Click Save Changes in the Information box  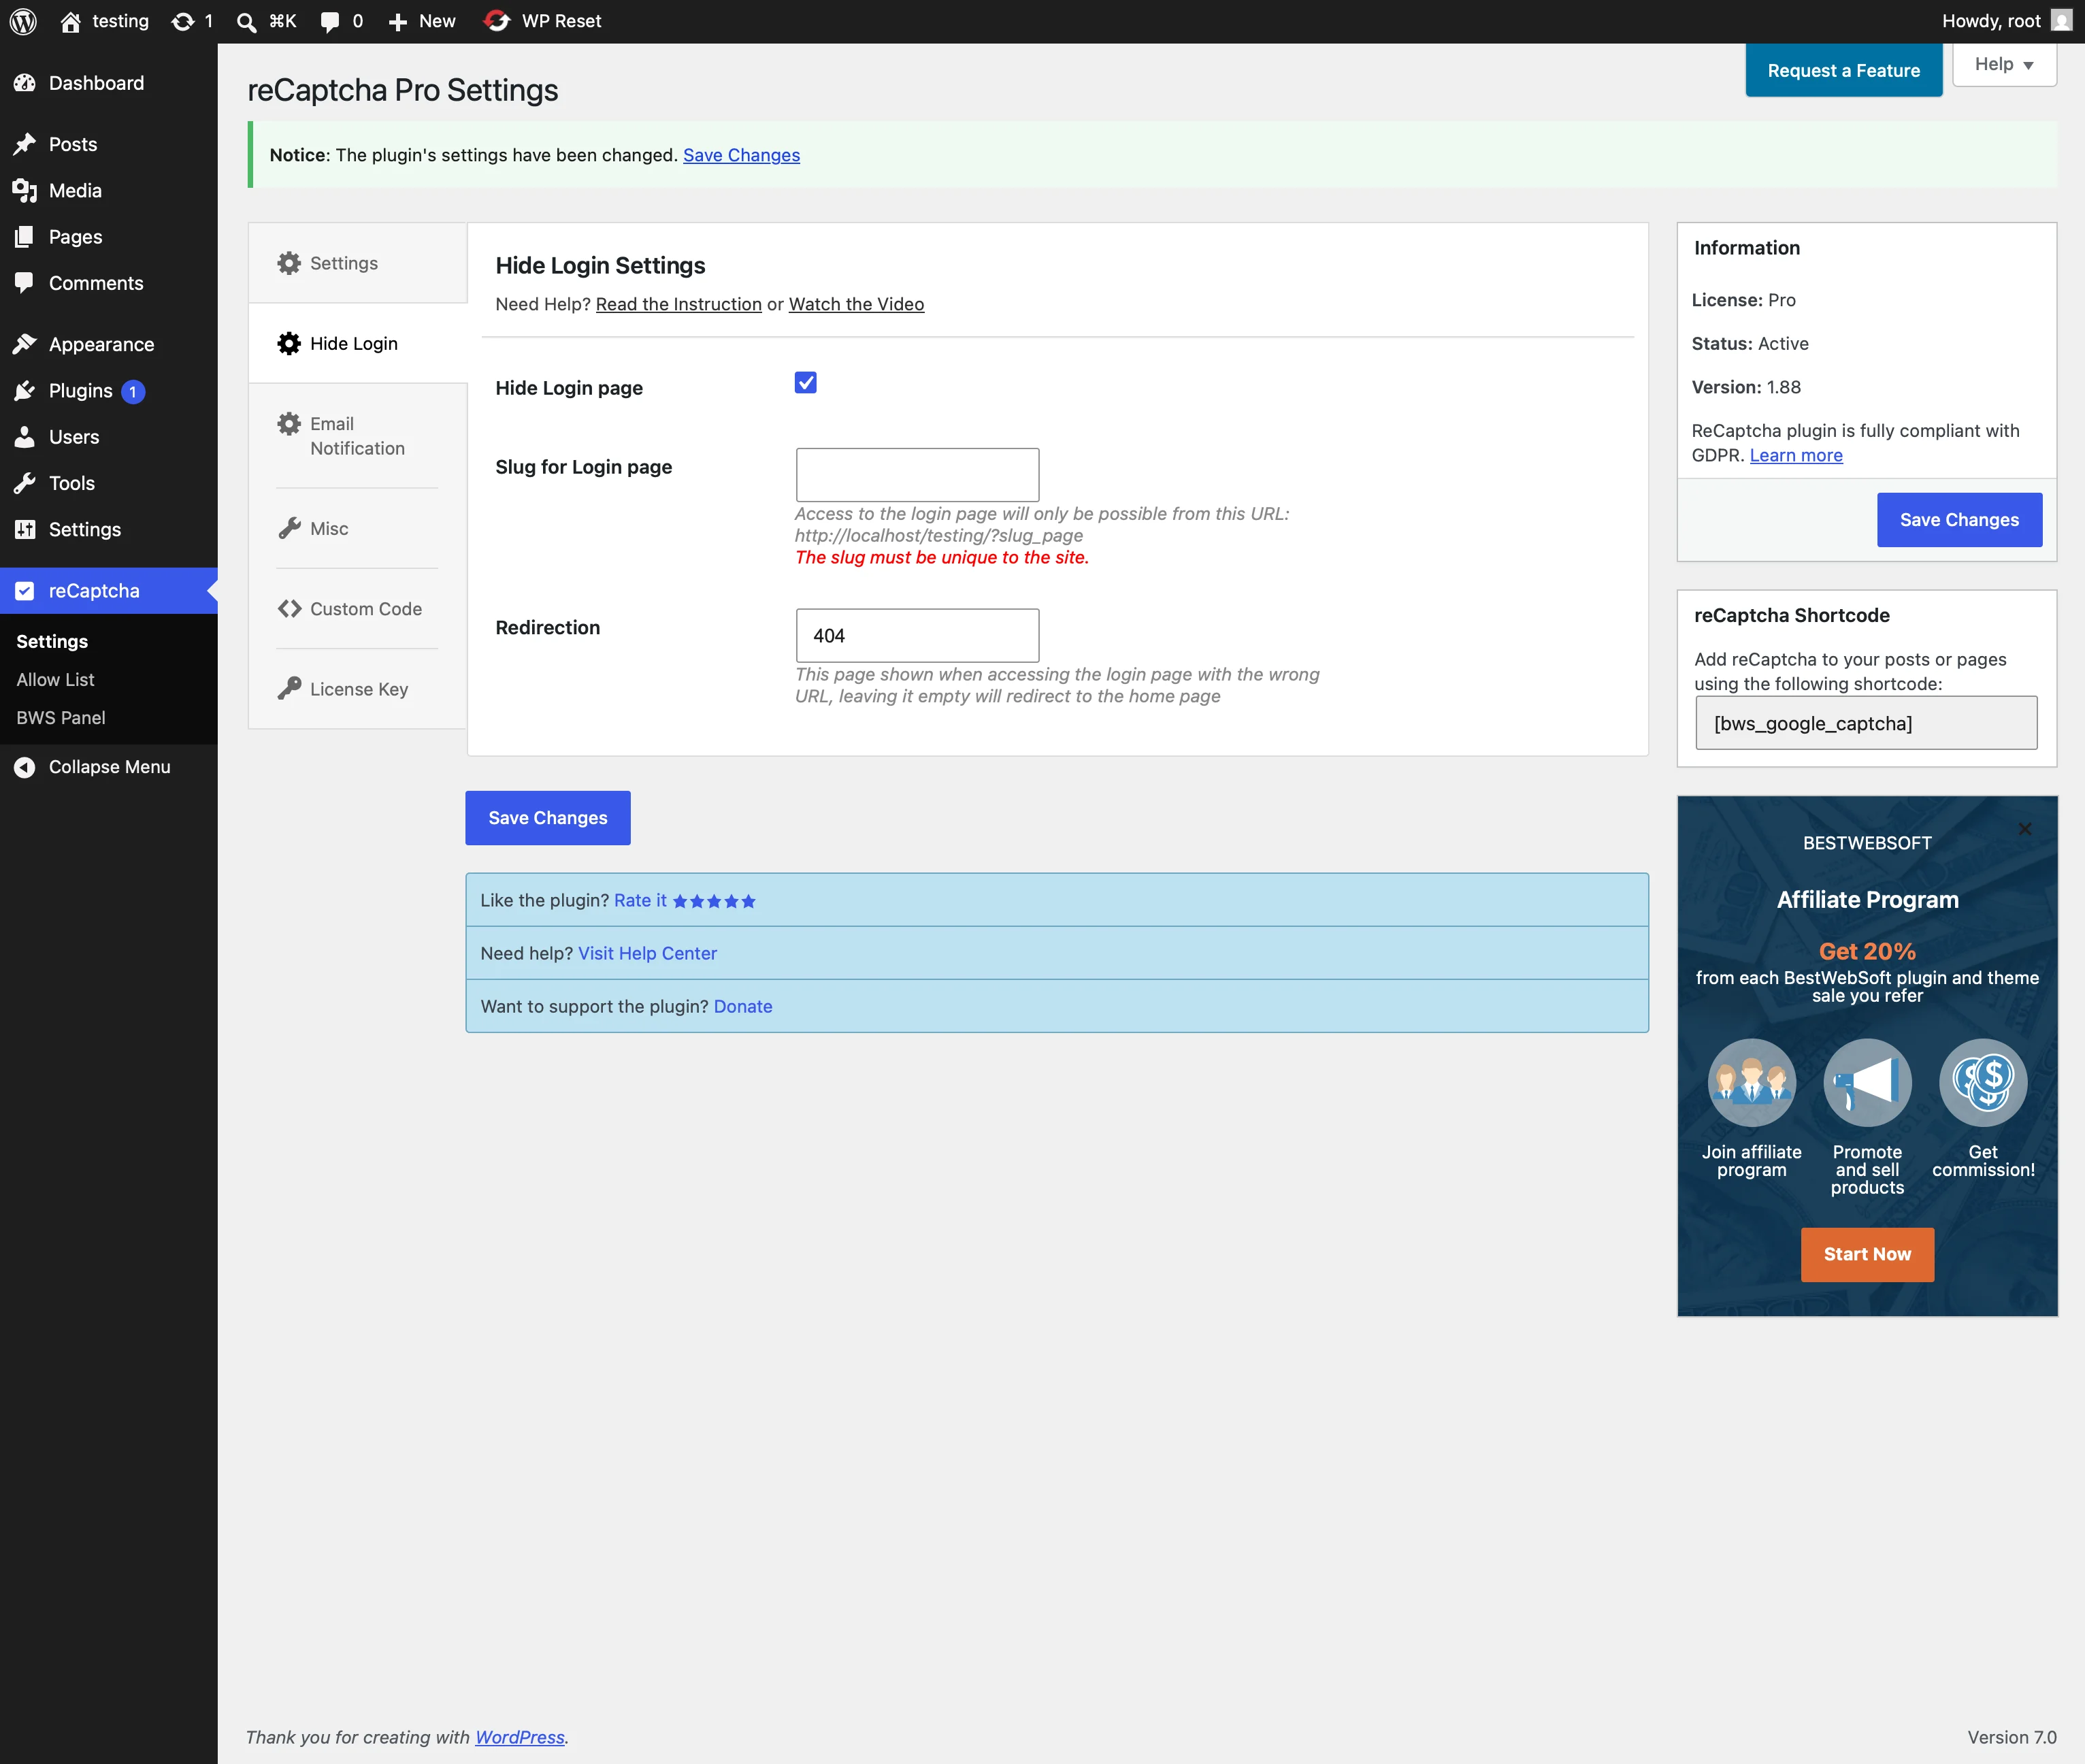click(1959, 520)
